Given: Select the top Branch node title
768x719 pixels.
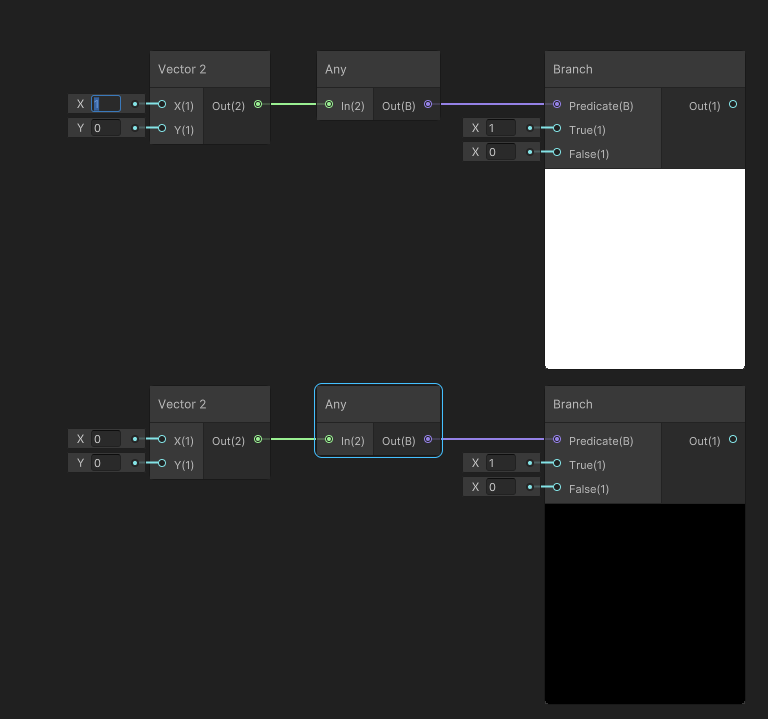Looking at the screenshot, I should (573, 69).
